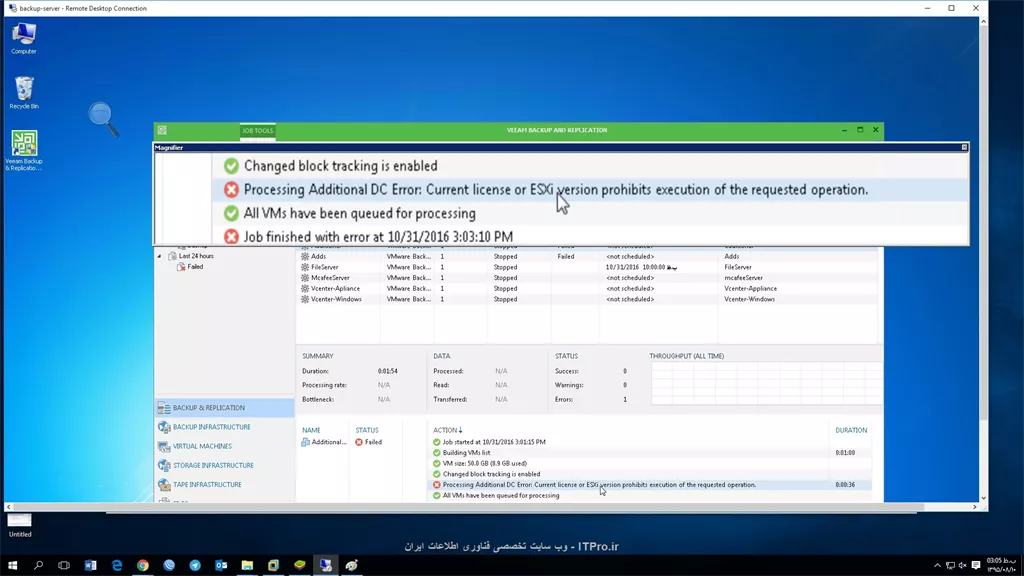
Task: Select the Processing Additional DC Error log entry
Action: (651, 485)
